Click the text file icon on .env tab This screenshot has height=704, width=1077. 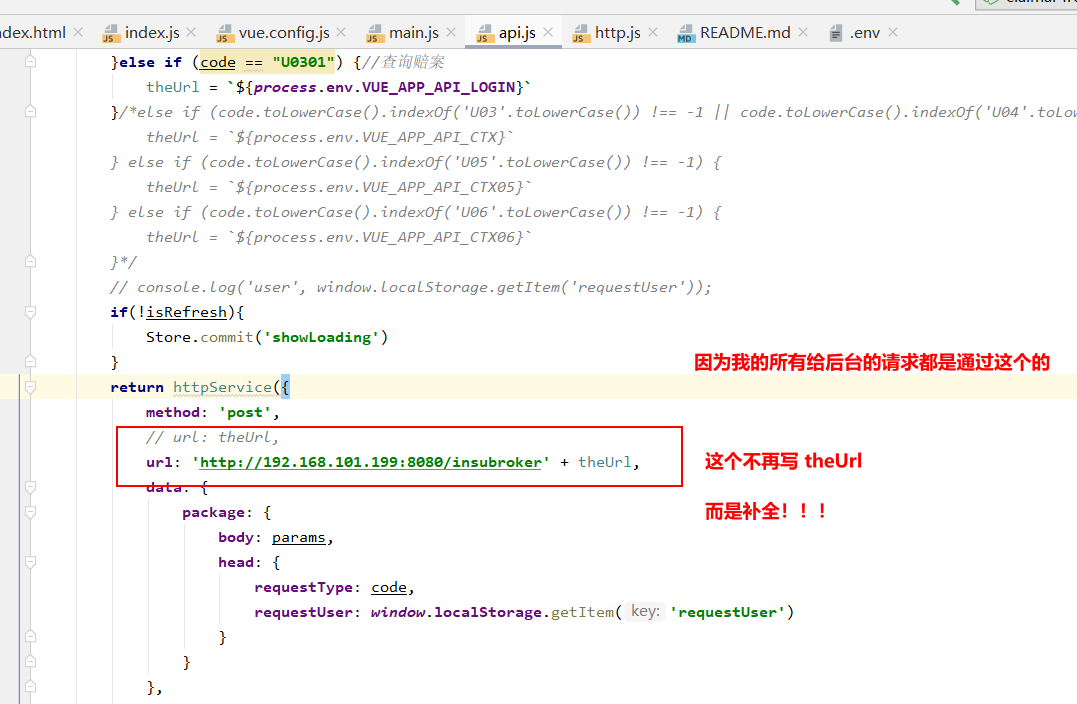836,33
